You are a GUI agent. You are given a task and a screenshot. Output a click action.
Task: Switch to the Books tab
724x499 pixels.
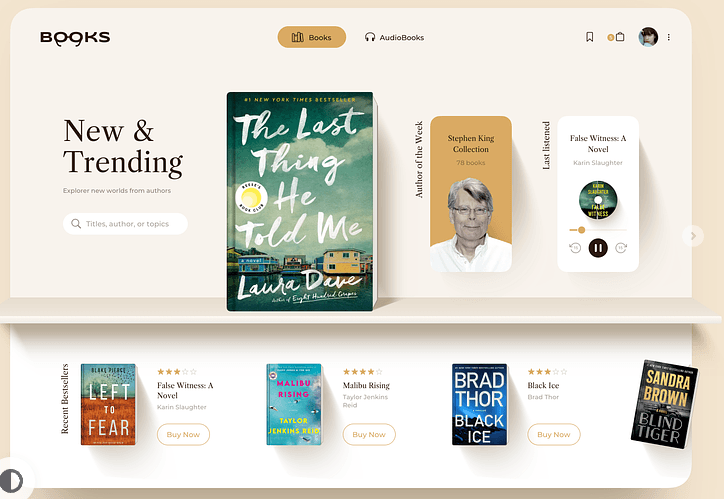[312, 37]
